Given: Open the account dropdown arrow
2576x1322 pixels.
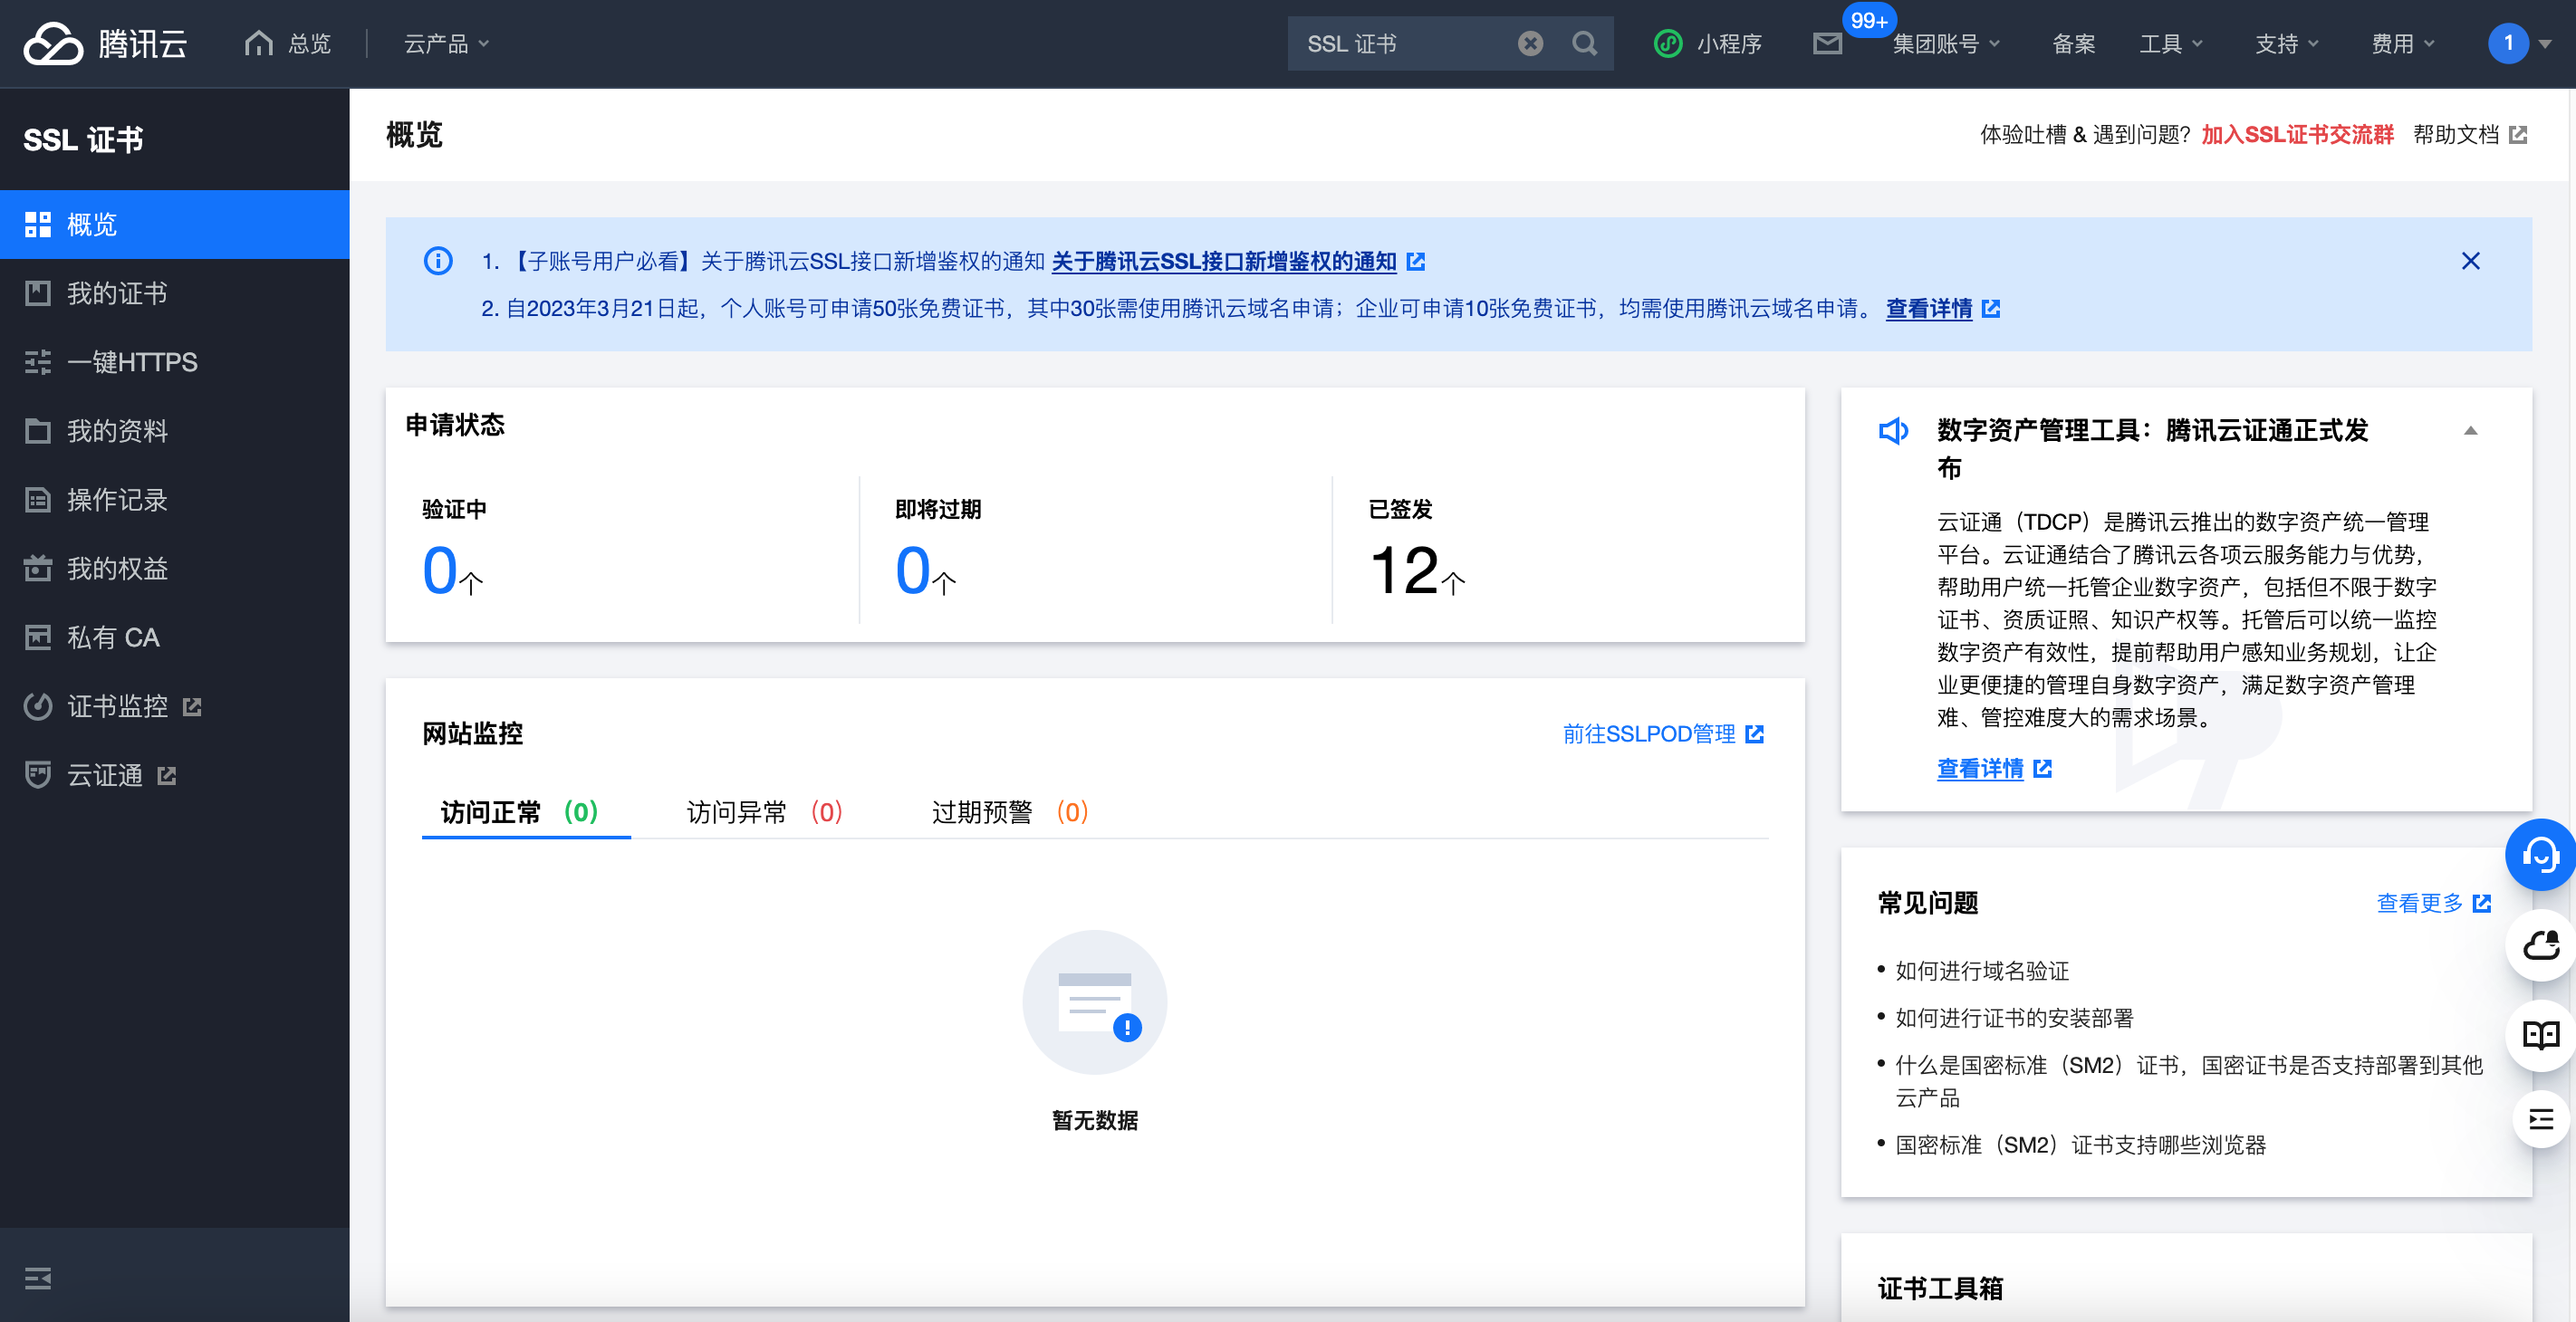Looking at the screenshot, I should pos(2545,44).
